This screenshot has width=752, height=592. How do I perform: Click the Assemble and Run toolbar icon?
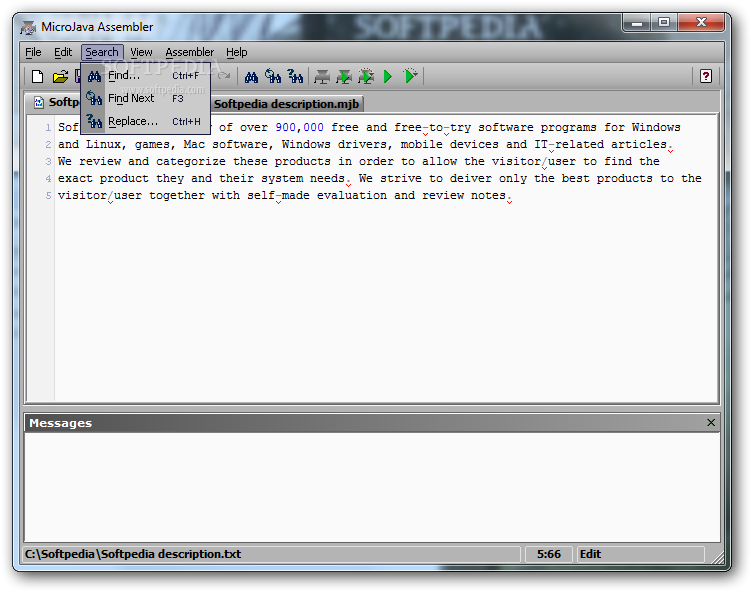coord(344,76)
